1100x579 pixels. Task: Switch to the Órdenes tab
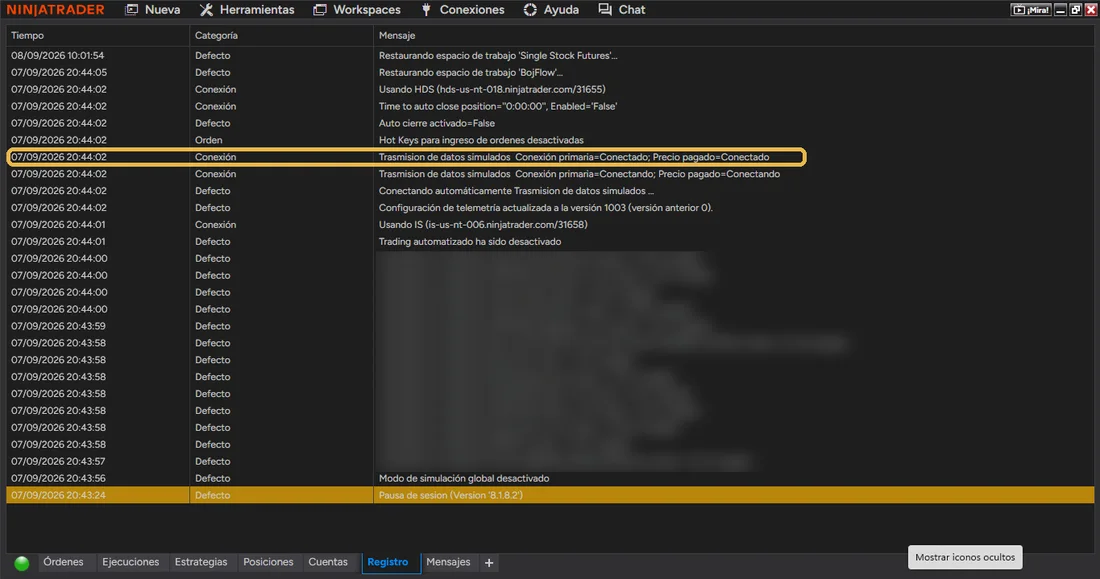[63, 562]
